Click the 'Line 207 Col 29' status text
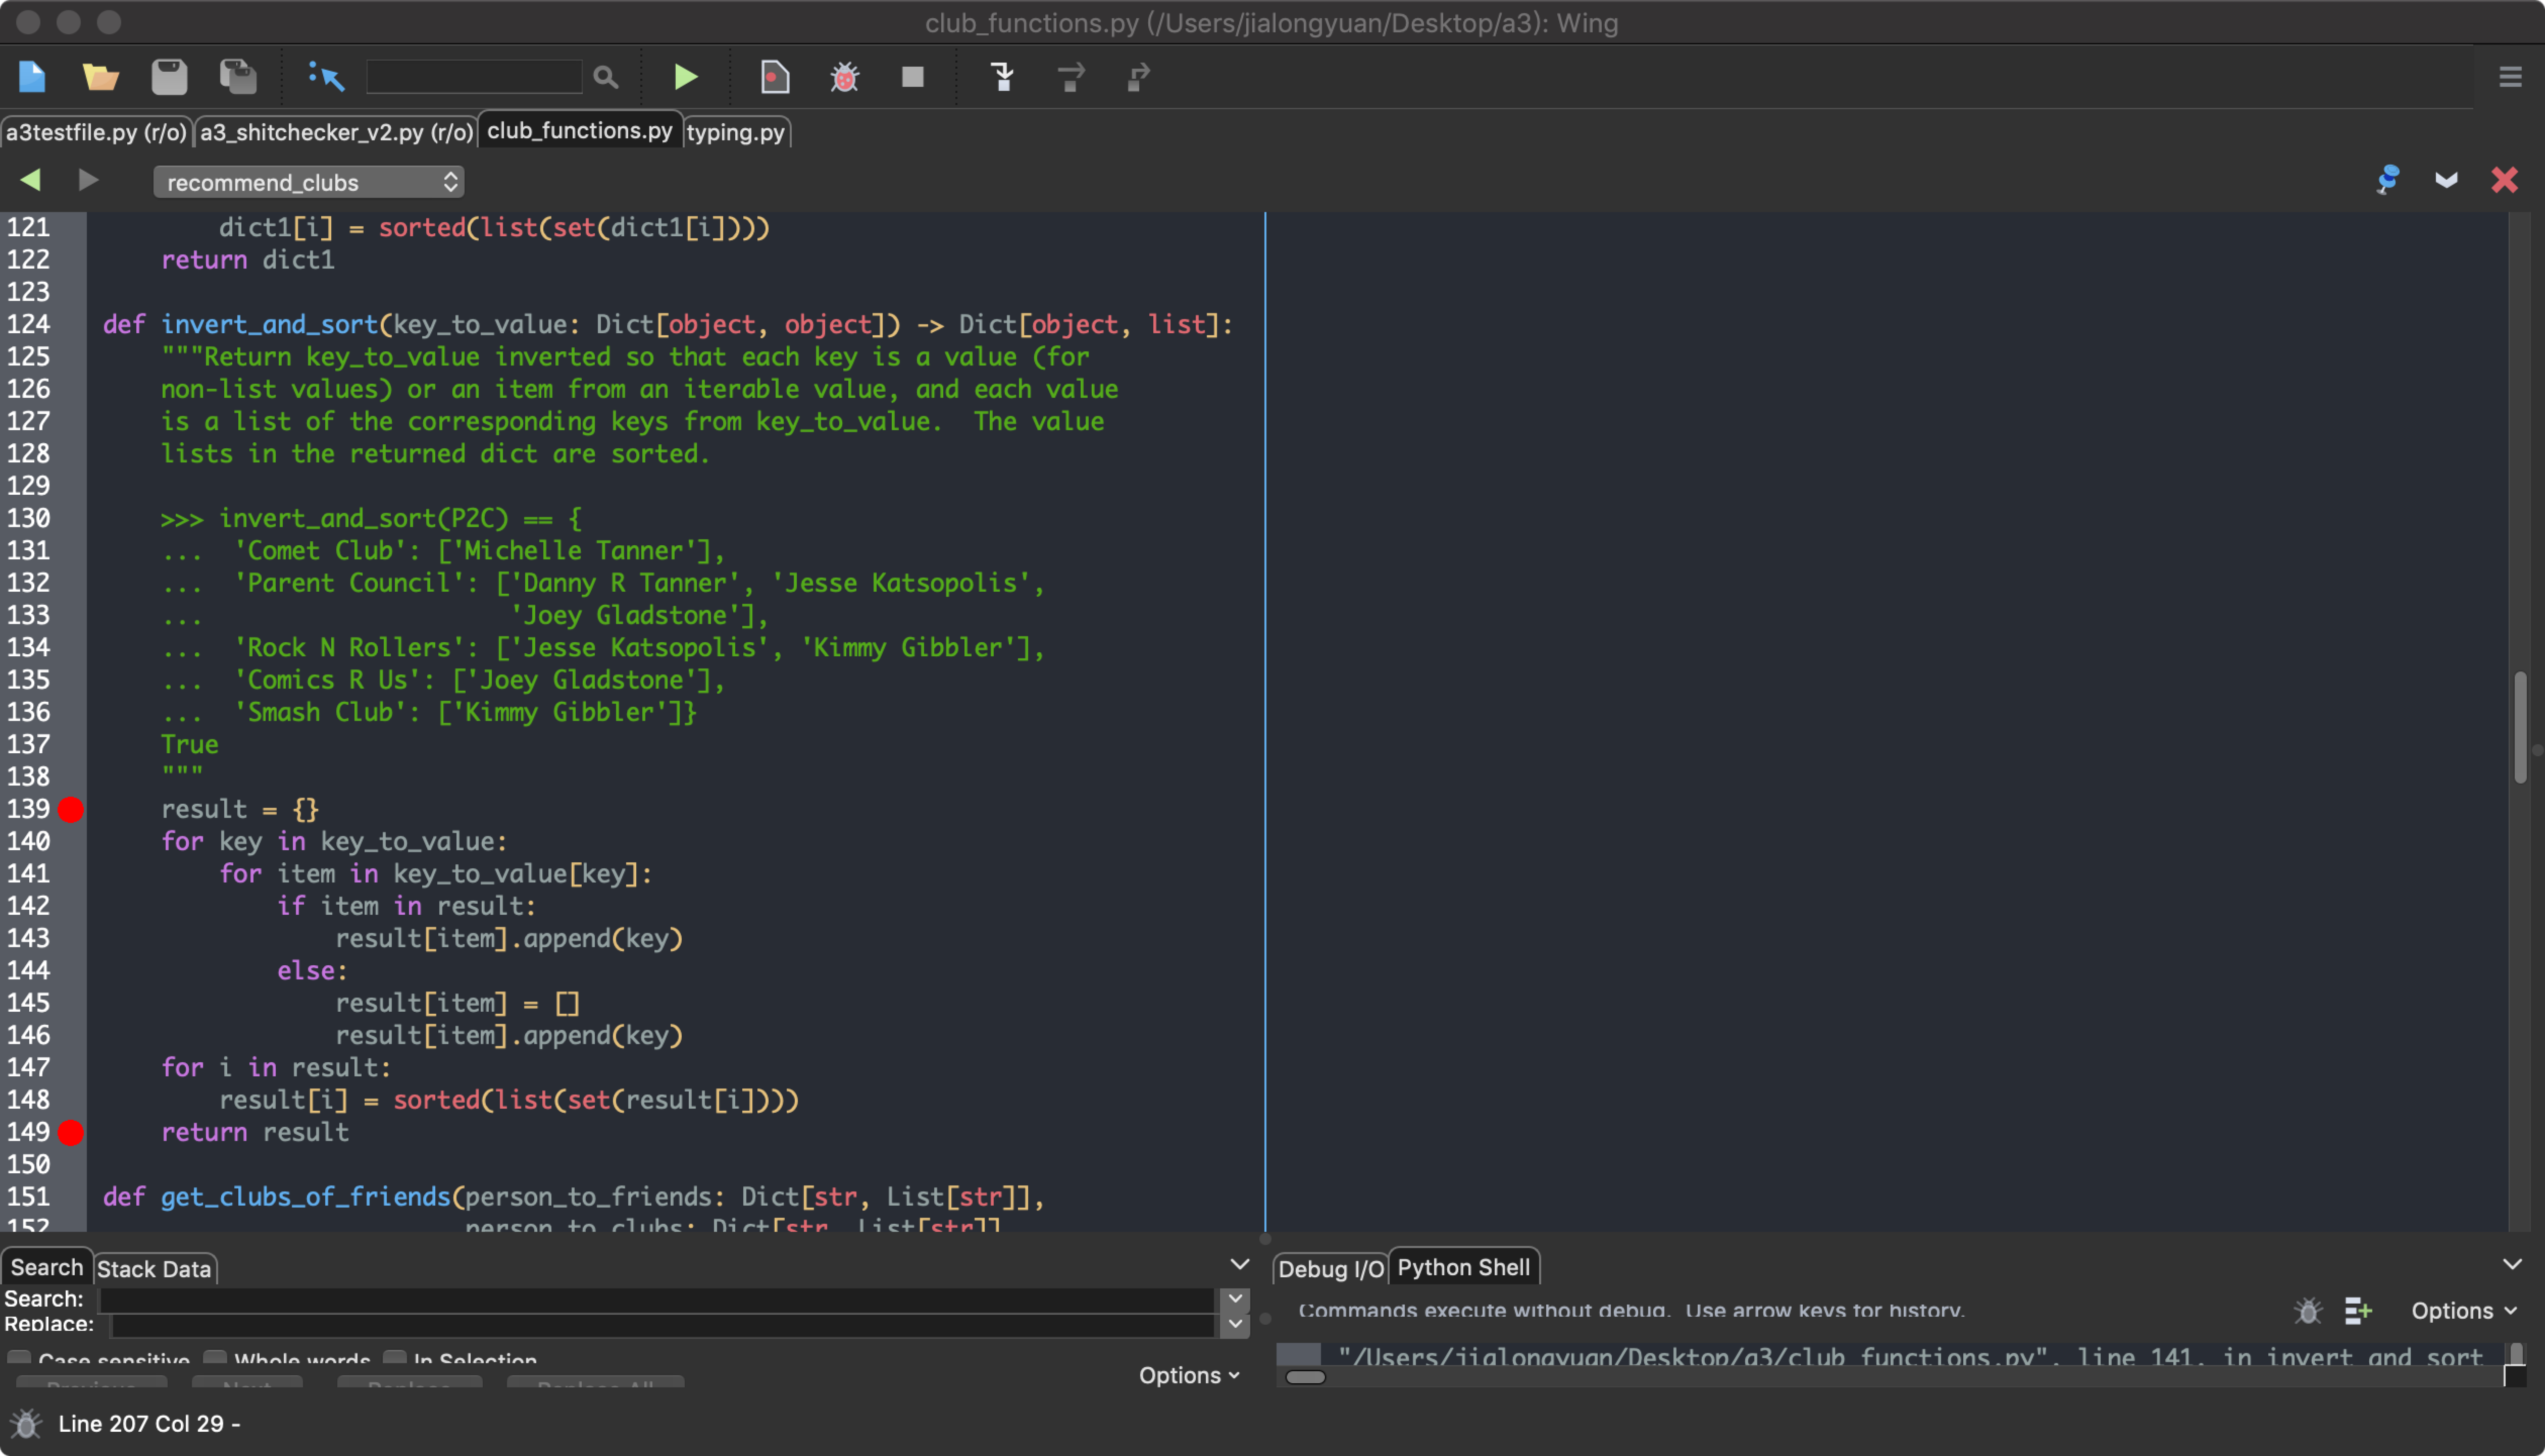The image size is (2545, 1456). pyautogui.click(x=141, y=1423)
